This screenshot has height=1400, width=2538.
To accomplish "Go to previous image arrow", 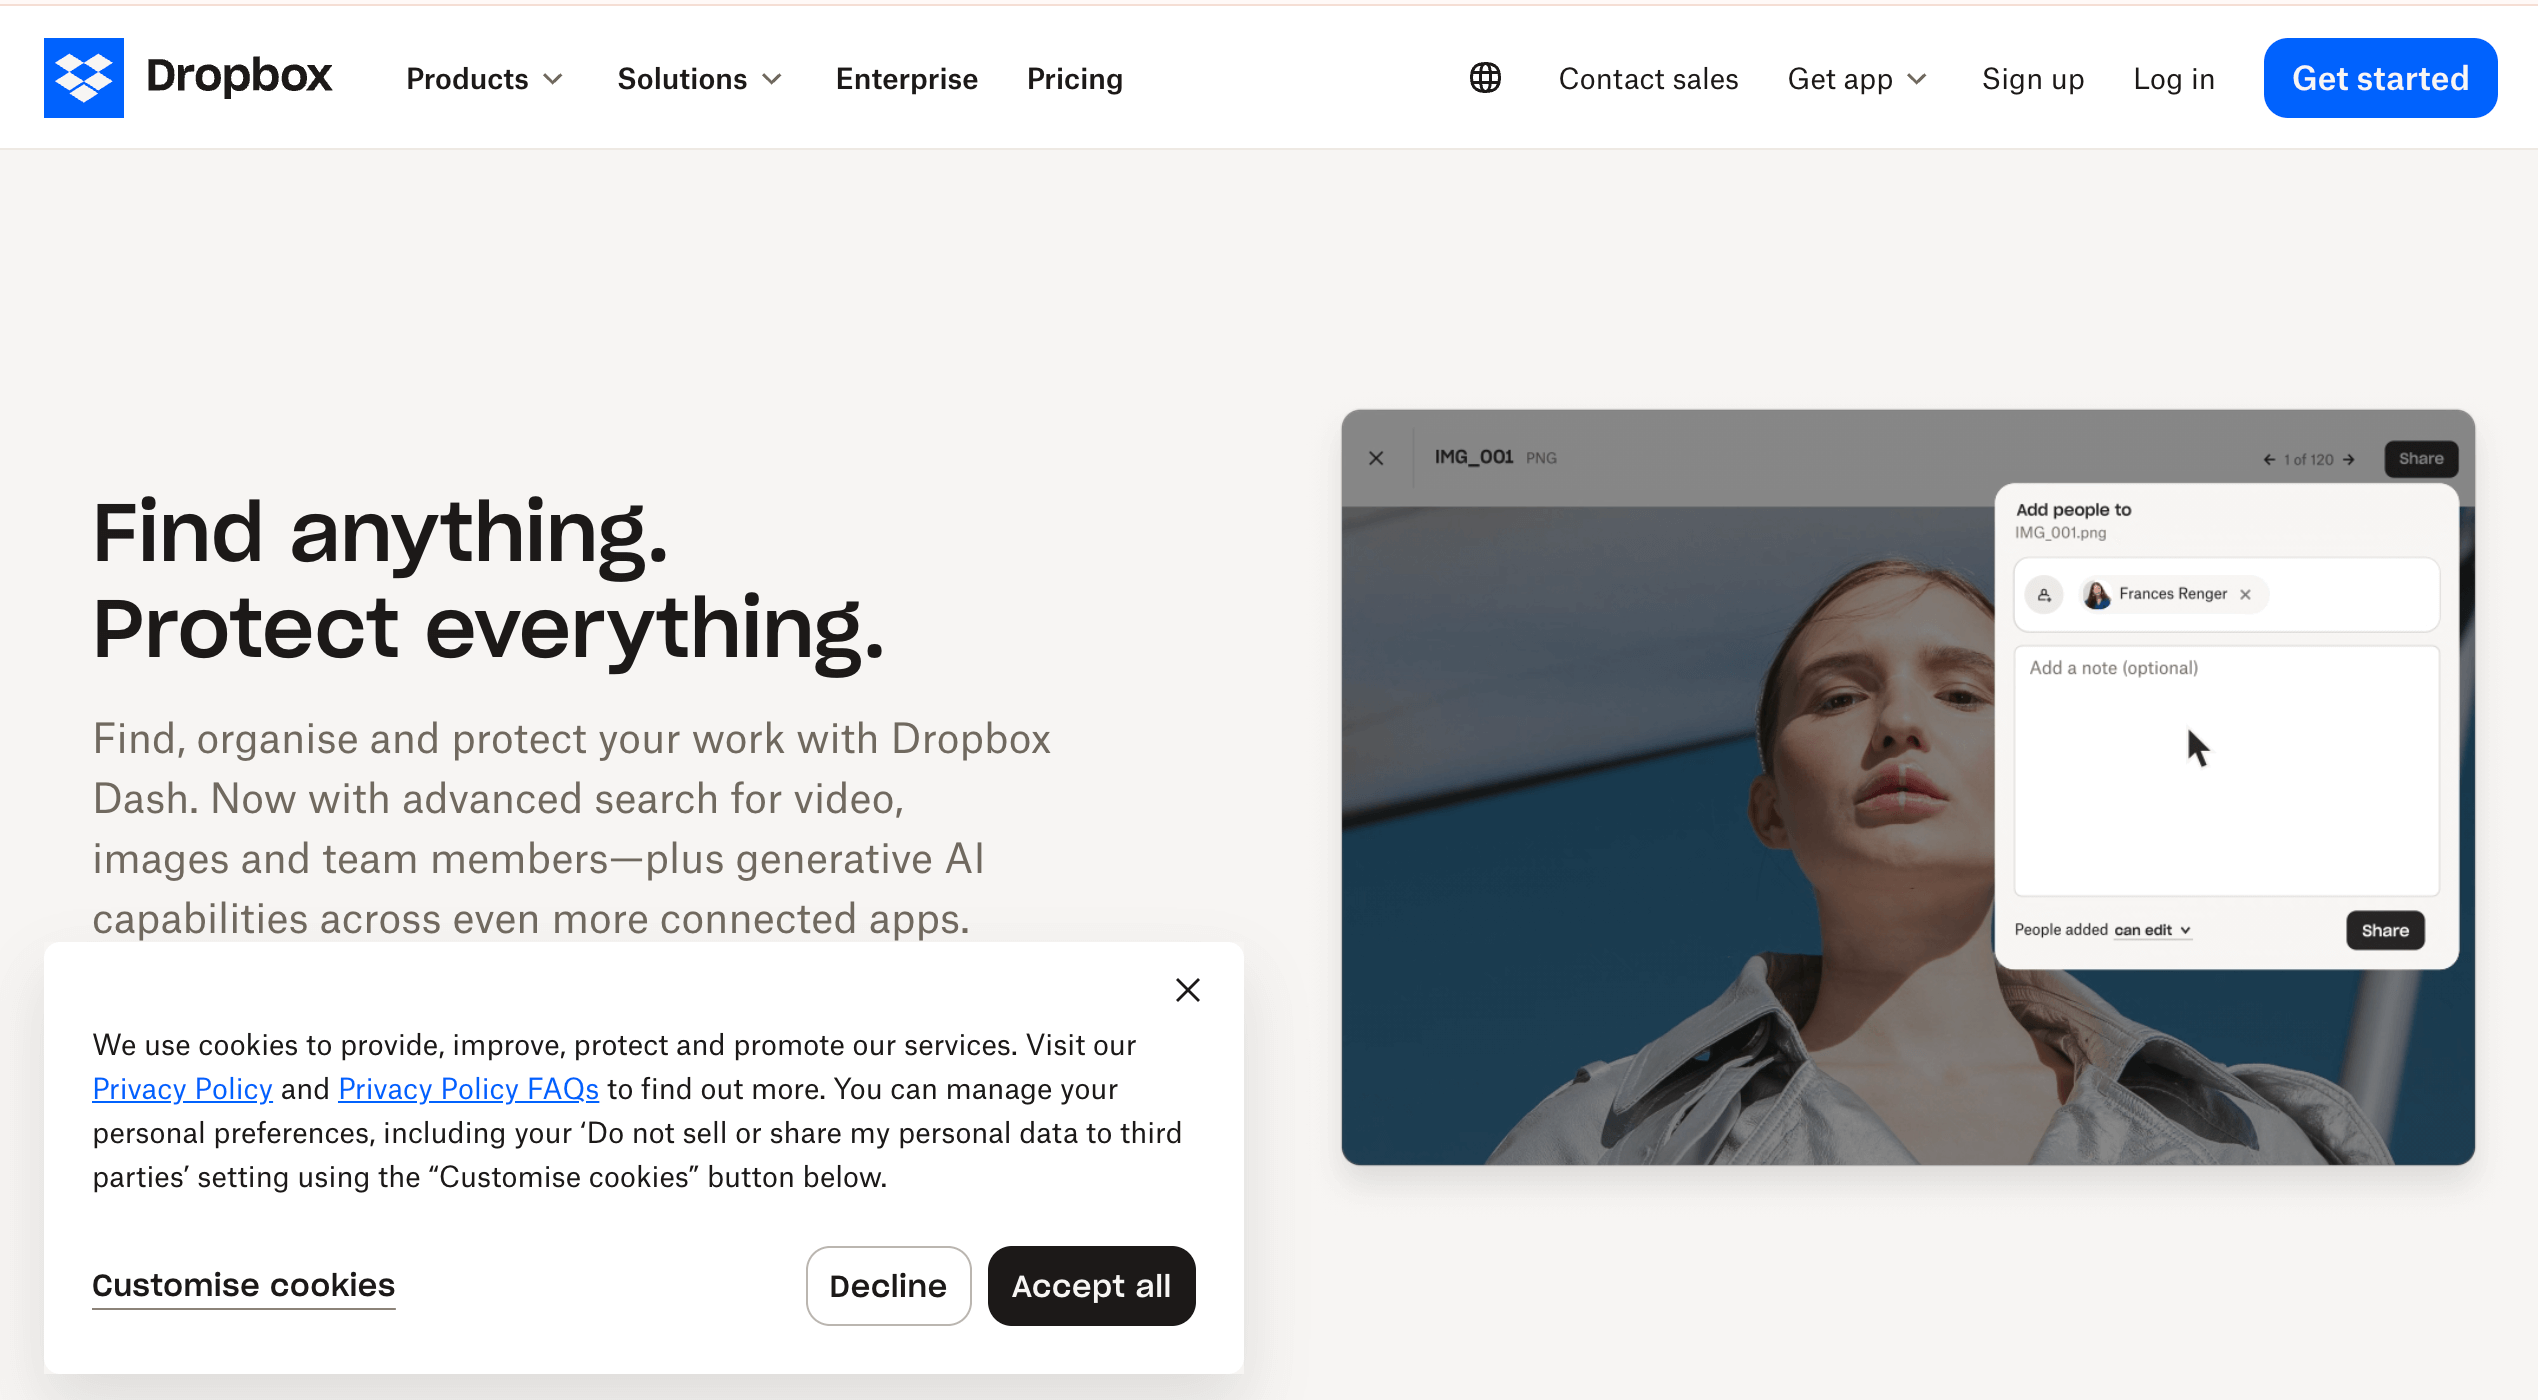I will (x=2269, y=460).
